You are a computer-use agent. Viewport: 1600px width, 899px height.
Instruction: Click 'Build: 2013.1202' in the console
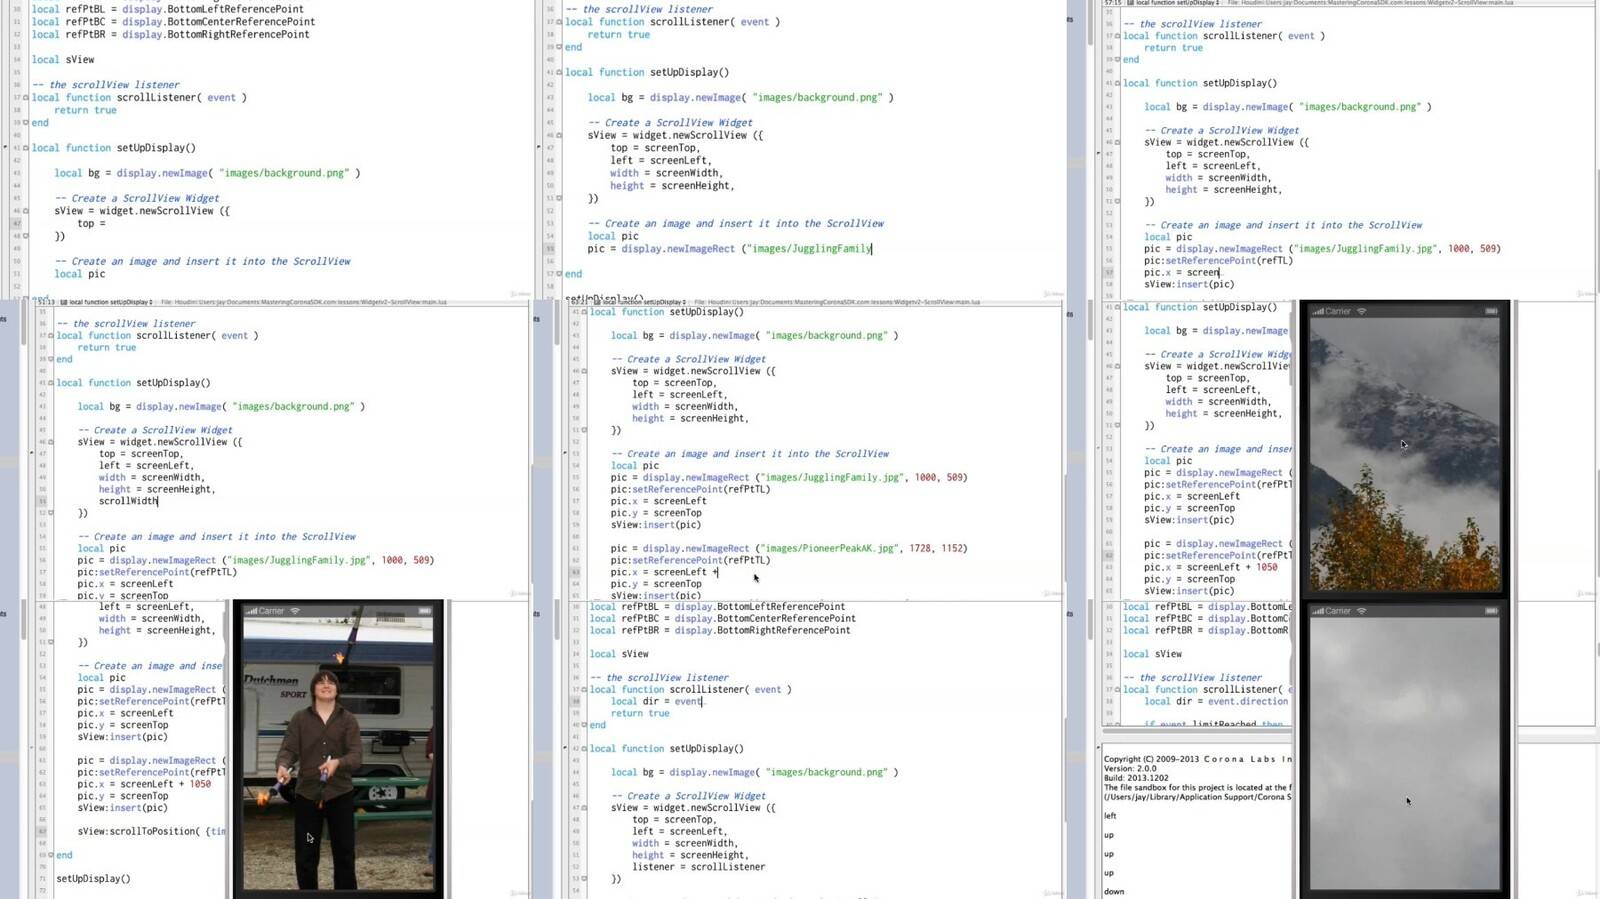click(x=1136, y=778)
